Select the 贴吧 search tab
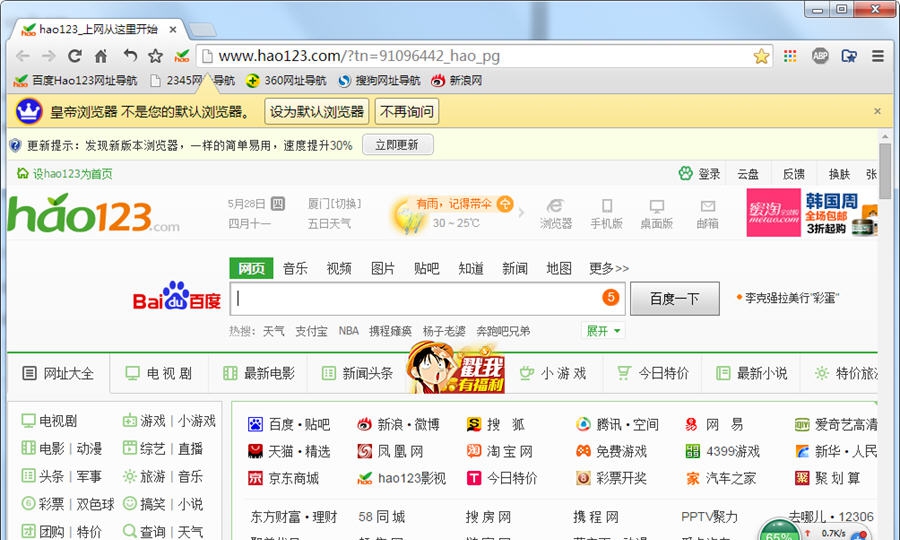The height and width of the screenshot is (540, 900). click(x=426, y=269)
